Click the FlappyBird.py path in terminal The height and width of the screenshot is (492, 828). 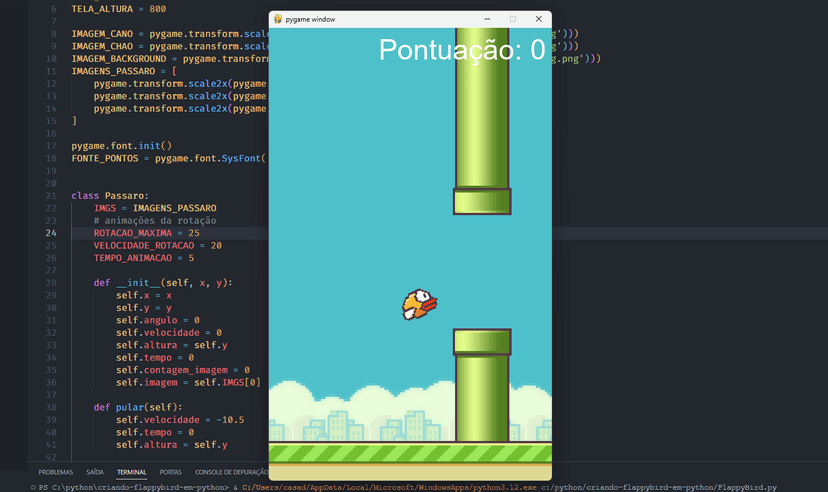(658, 487)
